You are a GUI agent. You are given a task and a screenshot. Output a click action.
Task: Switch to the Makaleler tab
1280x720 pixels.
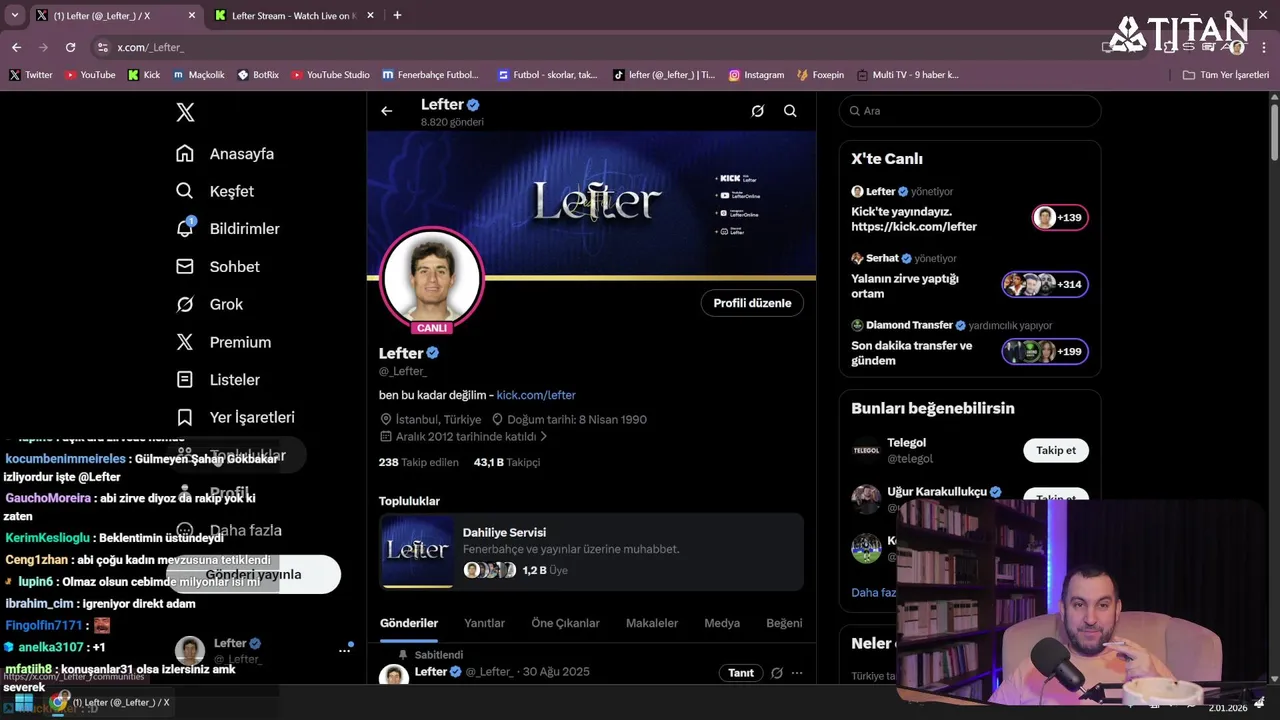652,623
